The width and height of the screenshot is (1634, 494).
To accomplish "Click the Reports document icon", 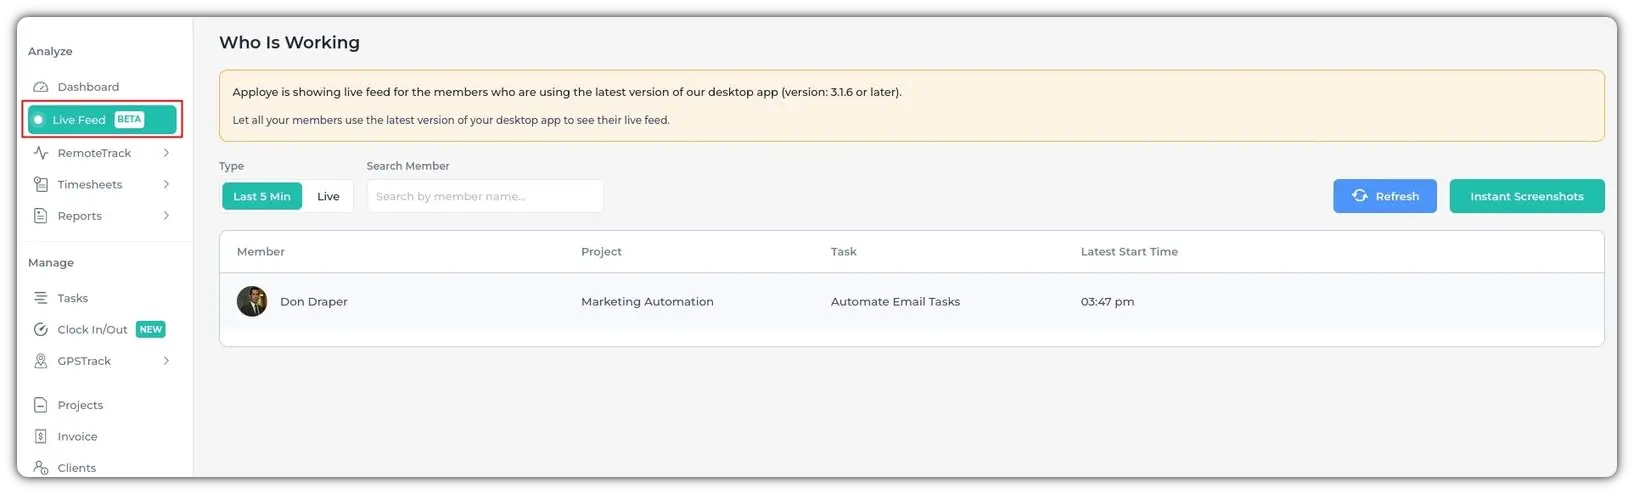I will coord(41,216).
